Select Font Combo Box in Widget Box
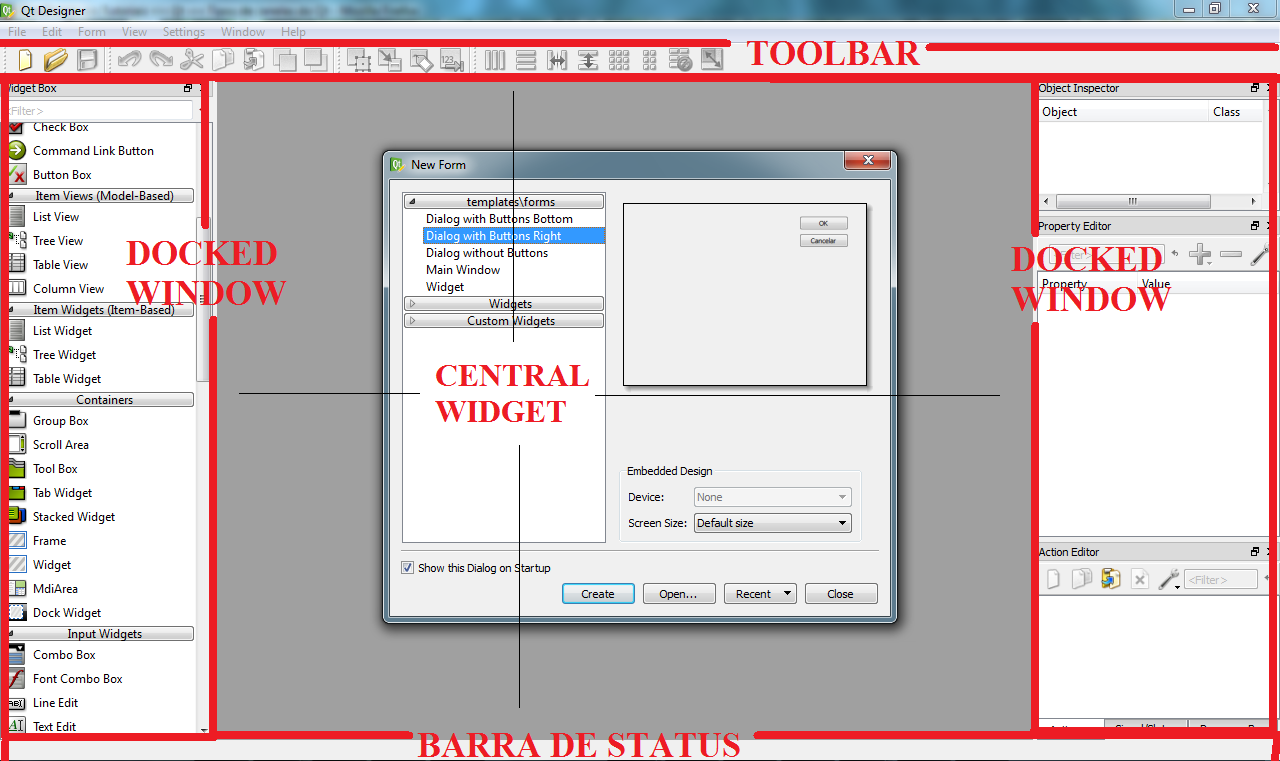The height and width of the screenshot is (761, 1280). 78,679
